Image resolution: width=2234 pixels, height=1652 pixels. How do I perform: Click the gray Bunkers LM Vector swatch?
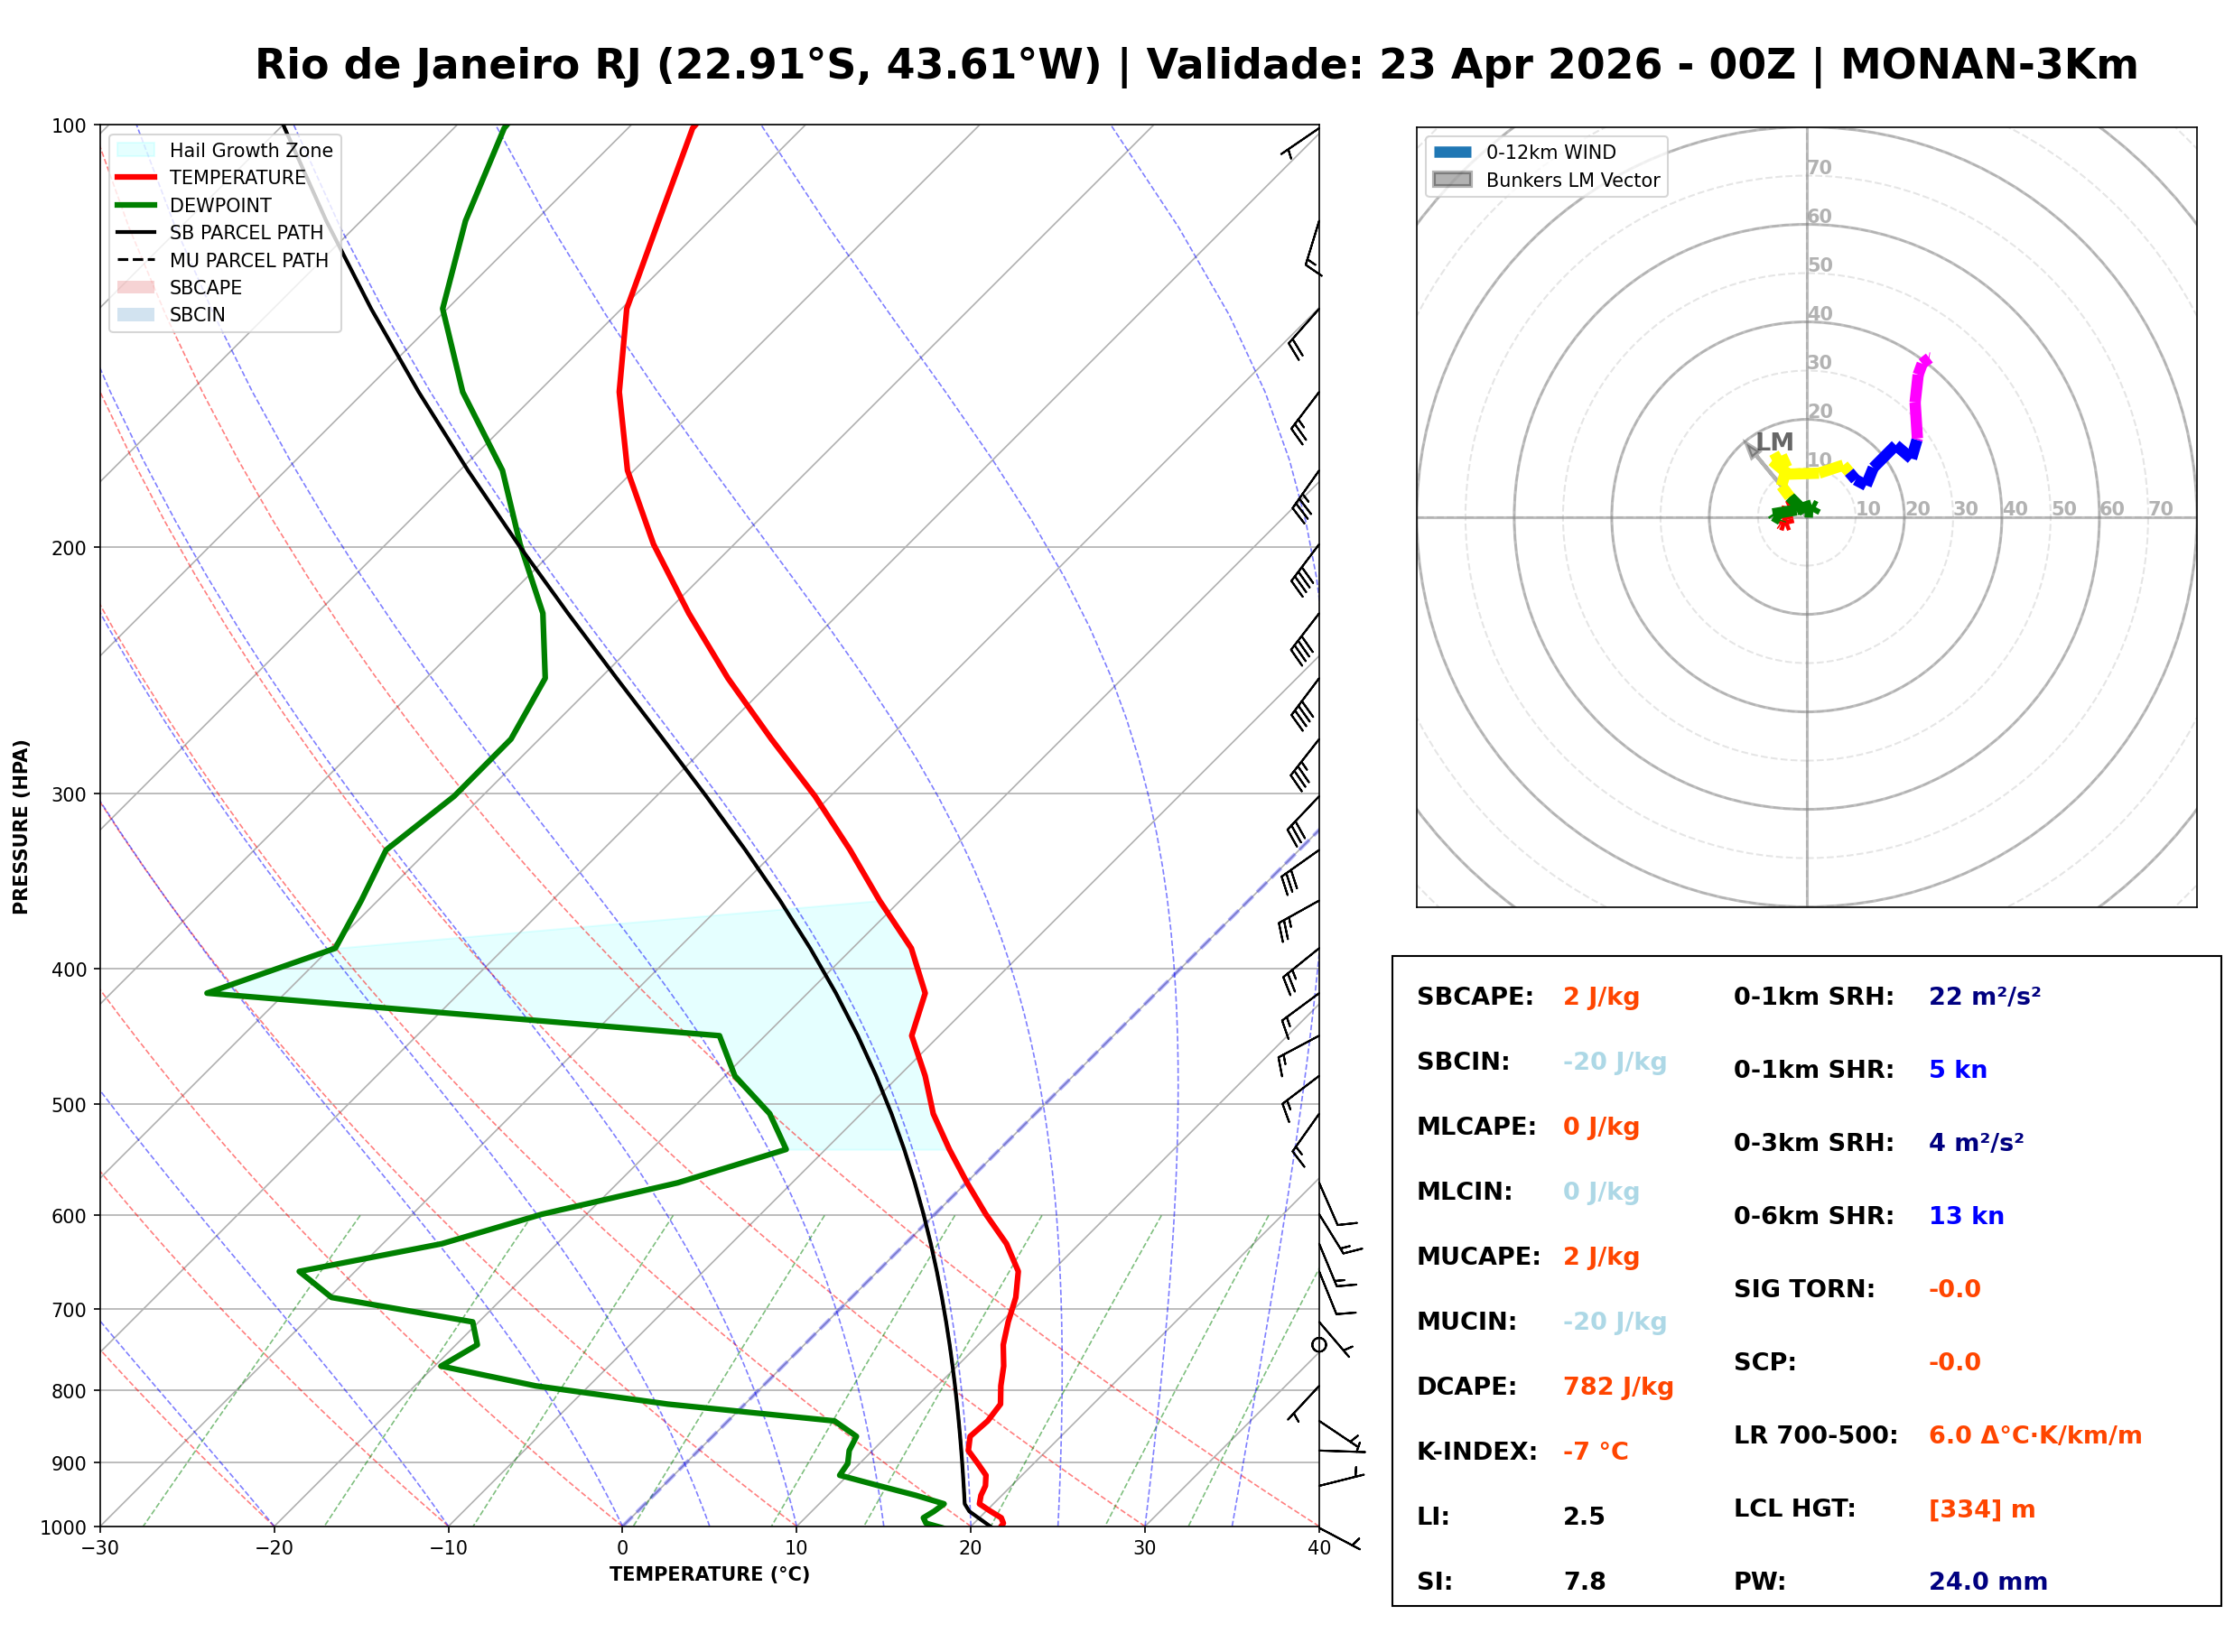tap(1453, 180)
